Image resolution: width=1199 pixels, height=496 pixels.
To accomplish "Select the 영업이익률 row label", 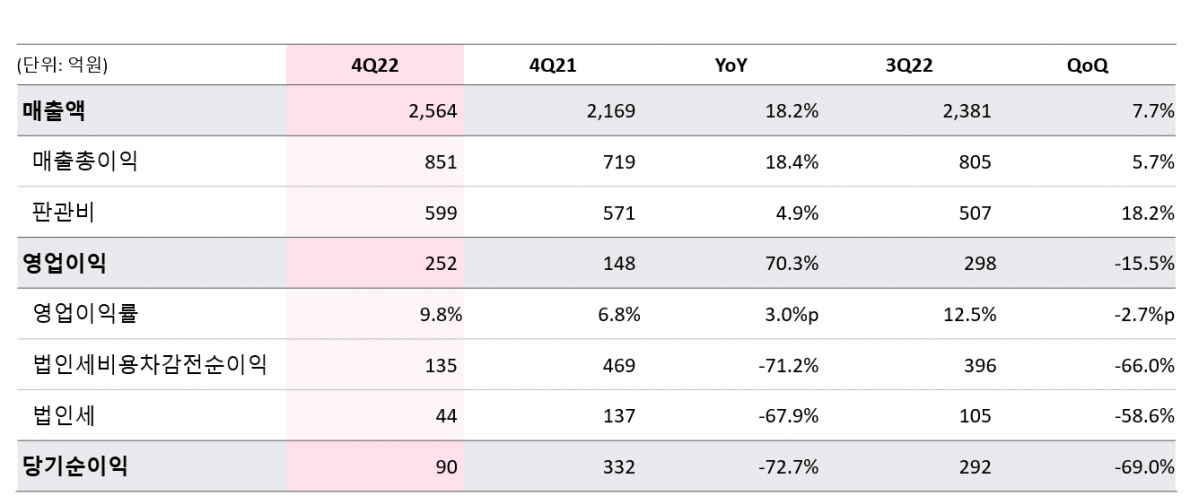I will [x=85, y=314].
